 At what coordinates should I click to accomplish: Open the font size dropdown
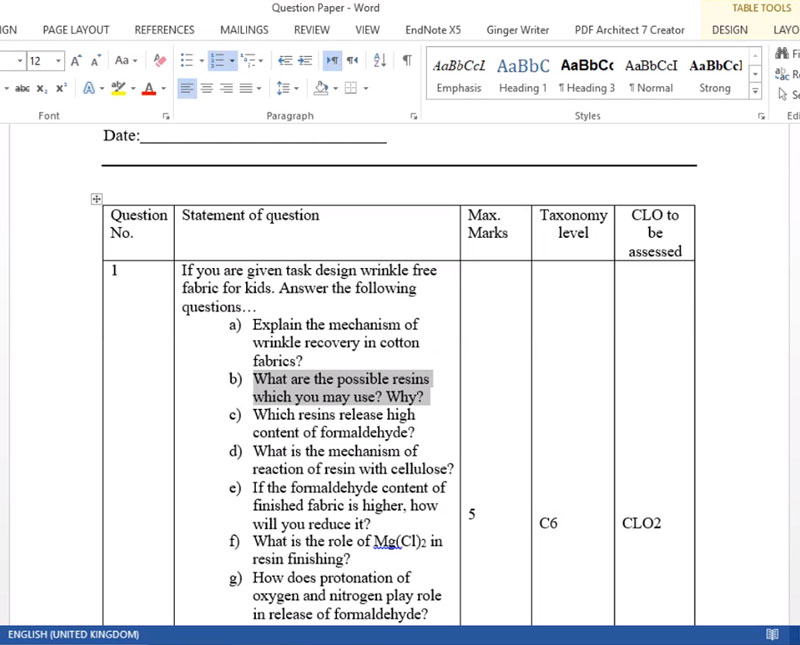58,61
